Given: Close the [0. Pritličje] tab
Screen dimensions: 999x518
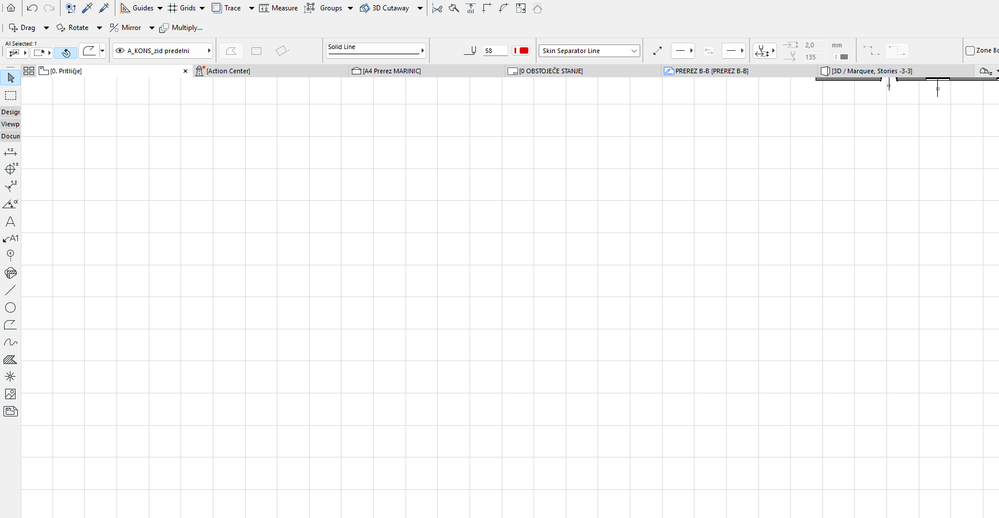Looking at the screenshot, I should (x=185, y=71).
